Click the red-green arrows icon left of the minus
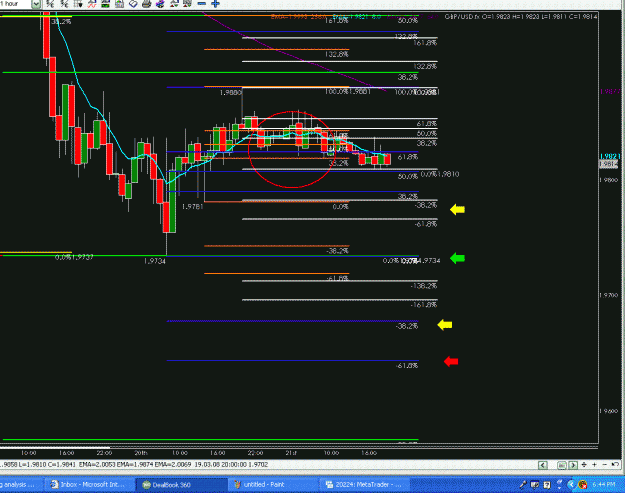 tap(188, 4)
